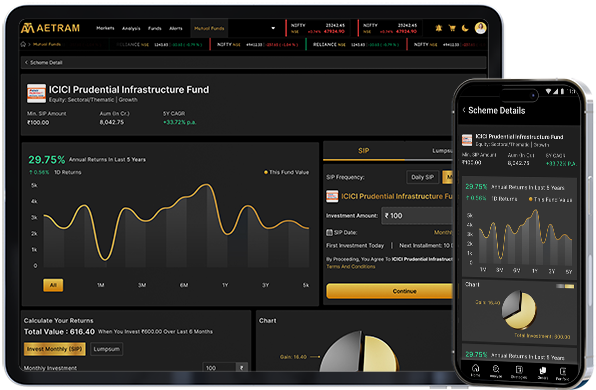Go back using the Scheme Detail chevron

[x=26, y=62]
